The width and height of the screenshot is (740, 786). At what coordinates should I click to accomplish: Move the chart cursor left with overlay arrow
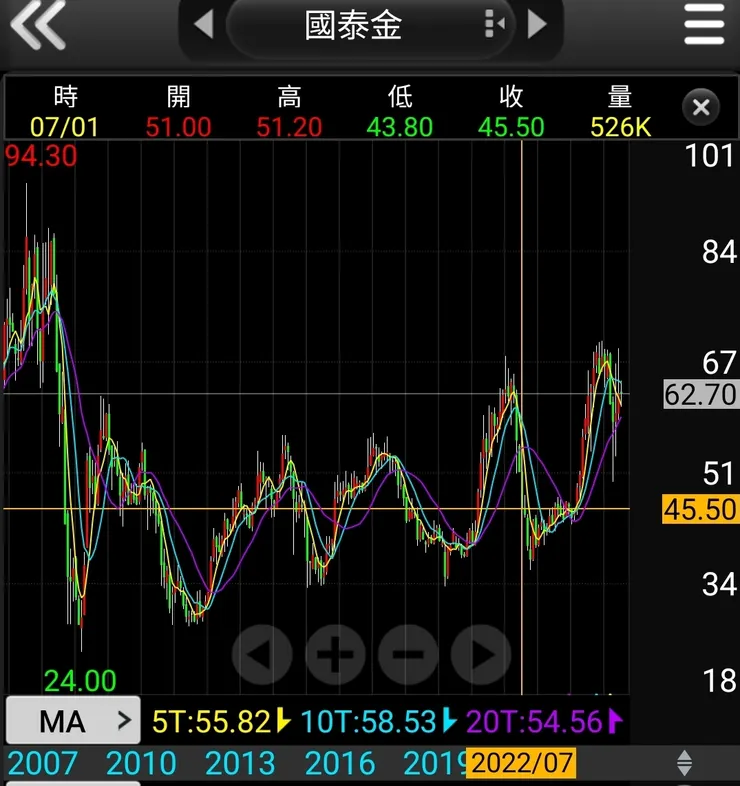(262, 654)
